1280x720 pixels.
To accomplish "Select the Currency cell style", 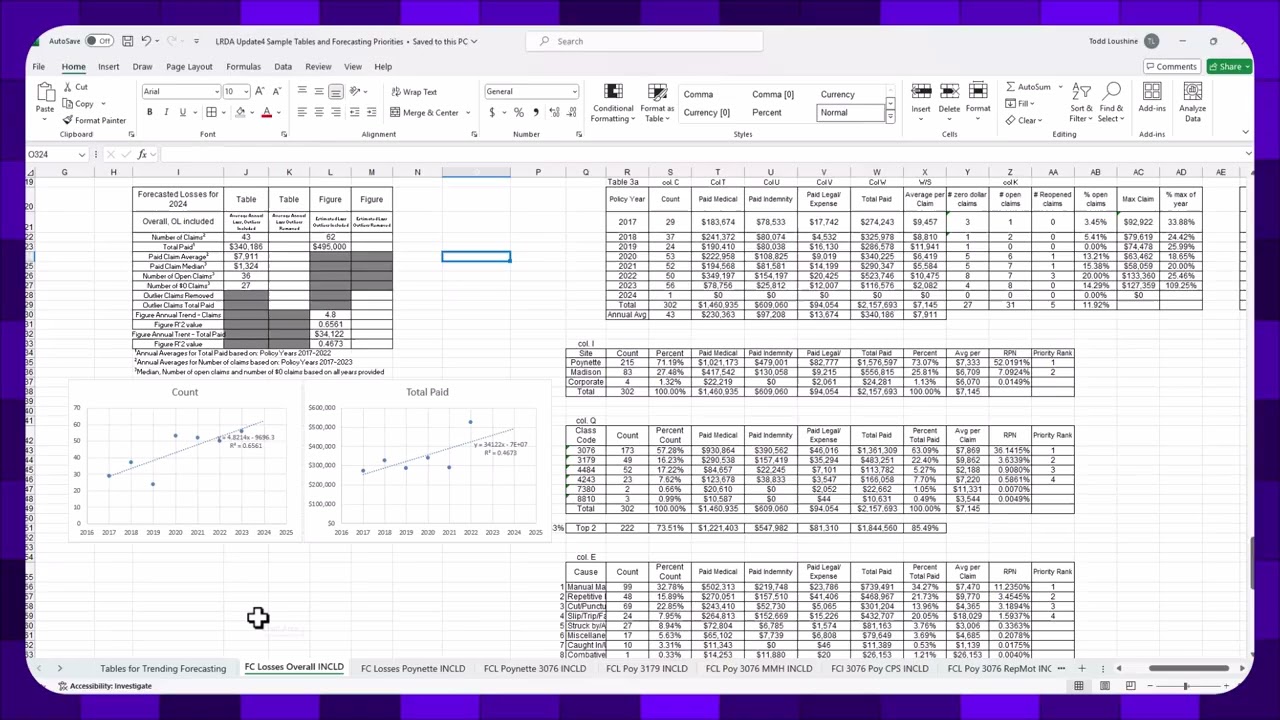I will [x=838, y=94].
